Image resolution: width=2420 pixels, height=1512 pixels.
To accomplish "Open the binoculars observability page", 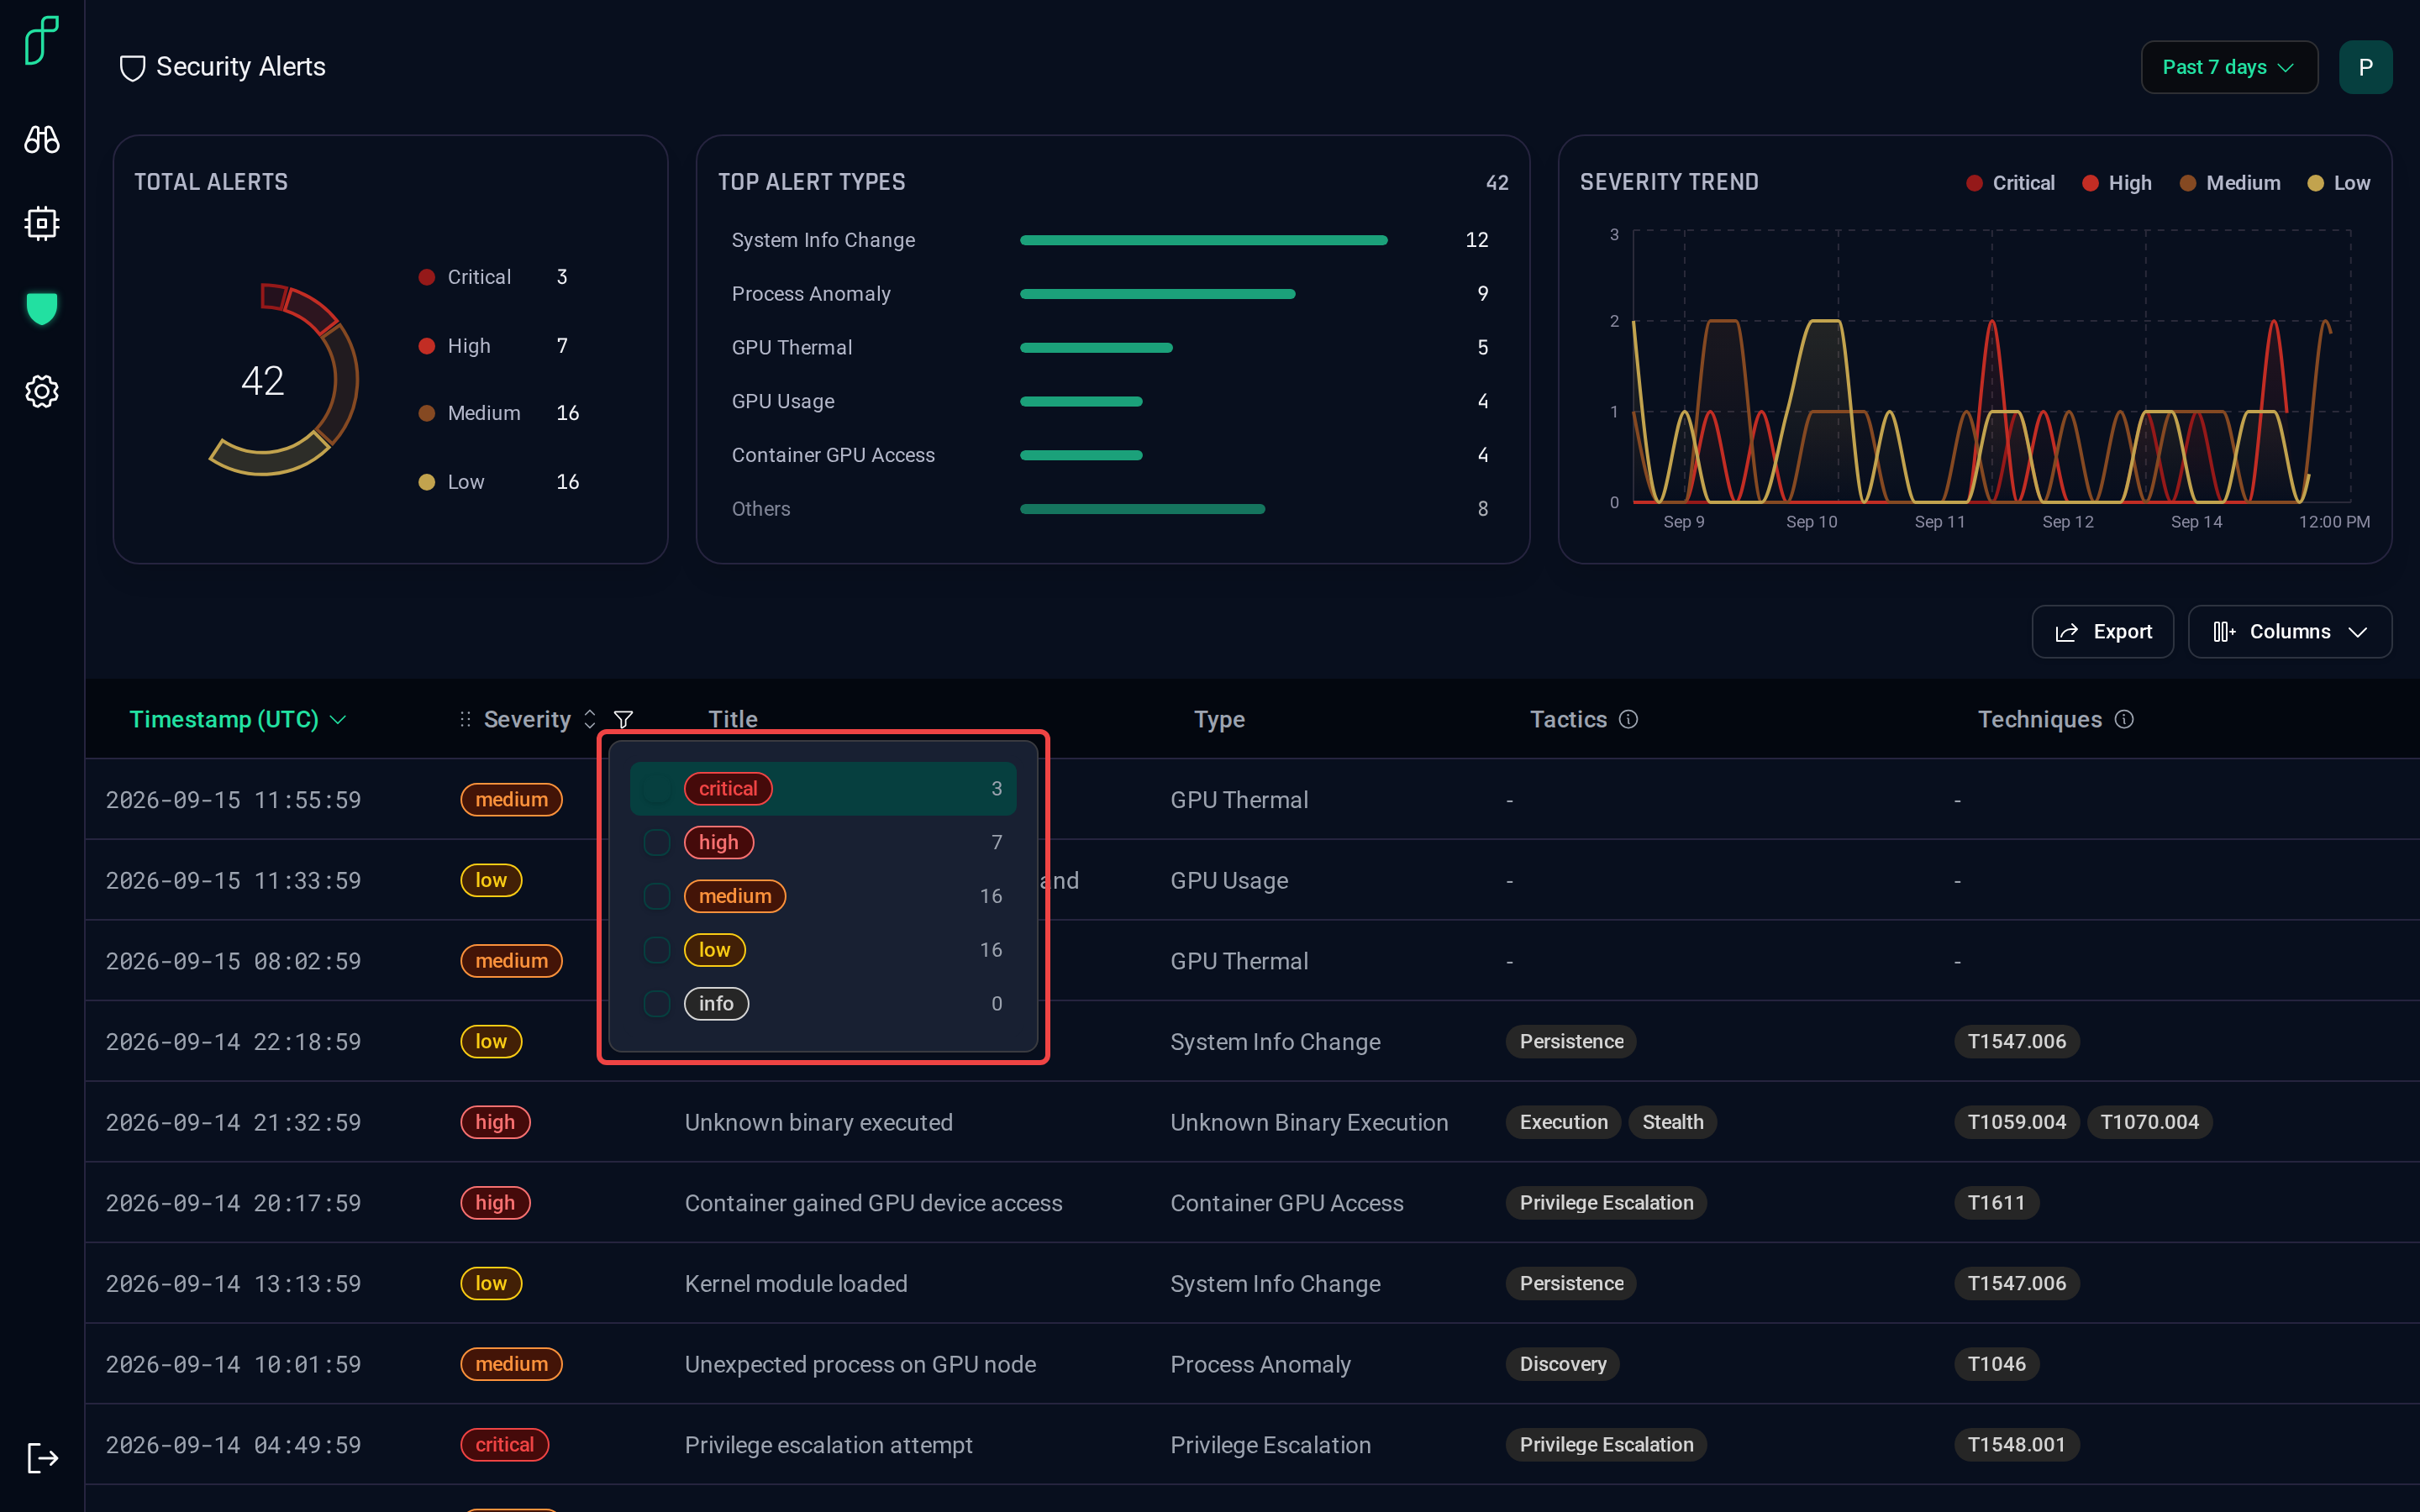I will [42, 139].
